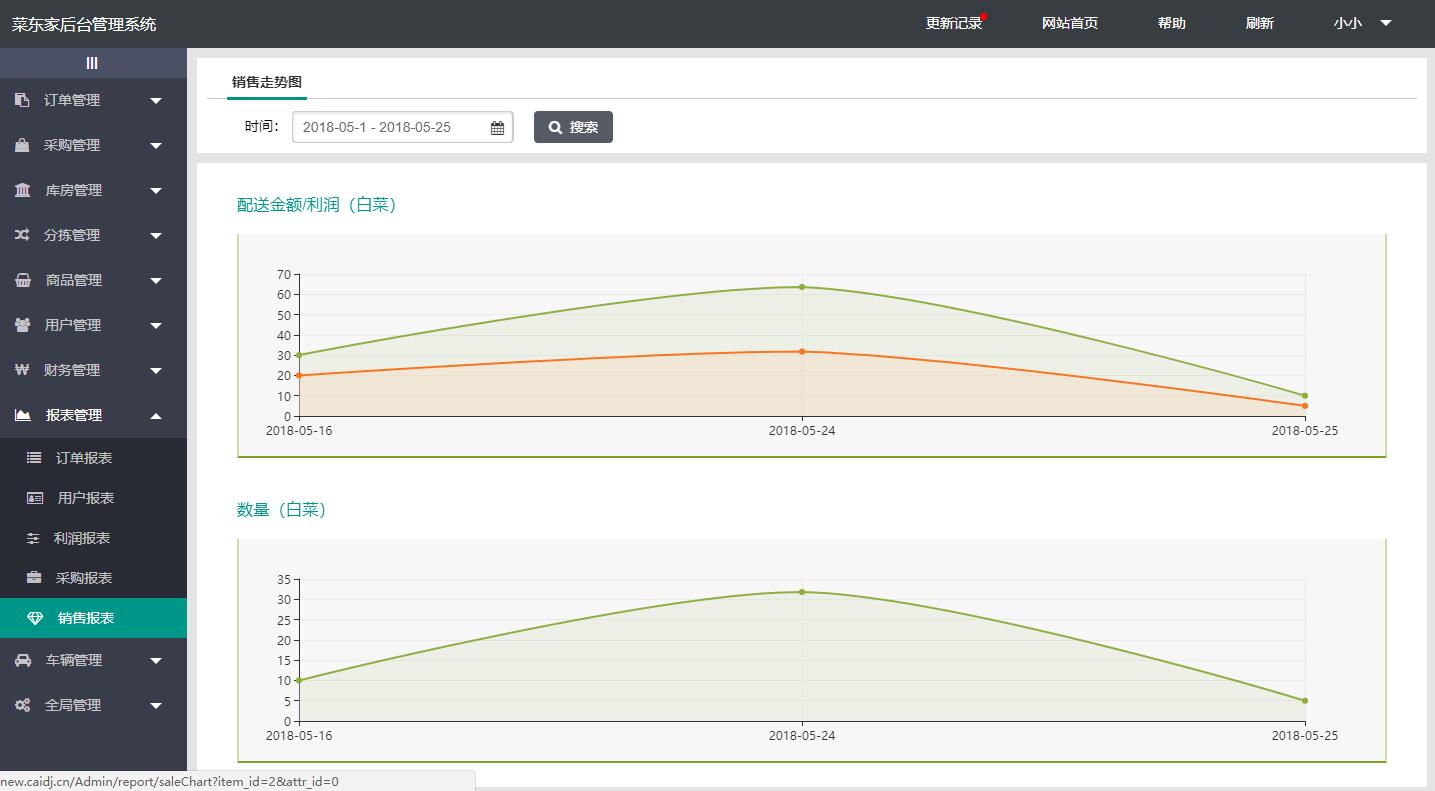Collapse the 报表管理 section arrow
The width and height of the screenshot is (1435, 791).
pyautogui.click(x=156, y=415)
